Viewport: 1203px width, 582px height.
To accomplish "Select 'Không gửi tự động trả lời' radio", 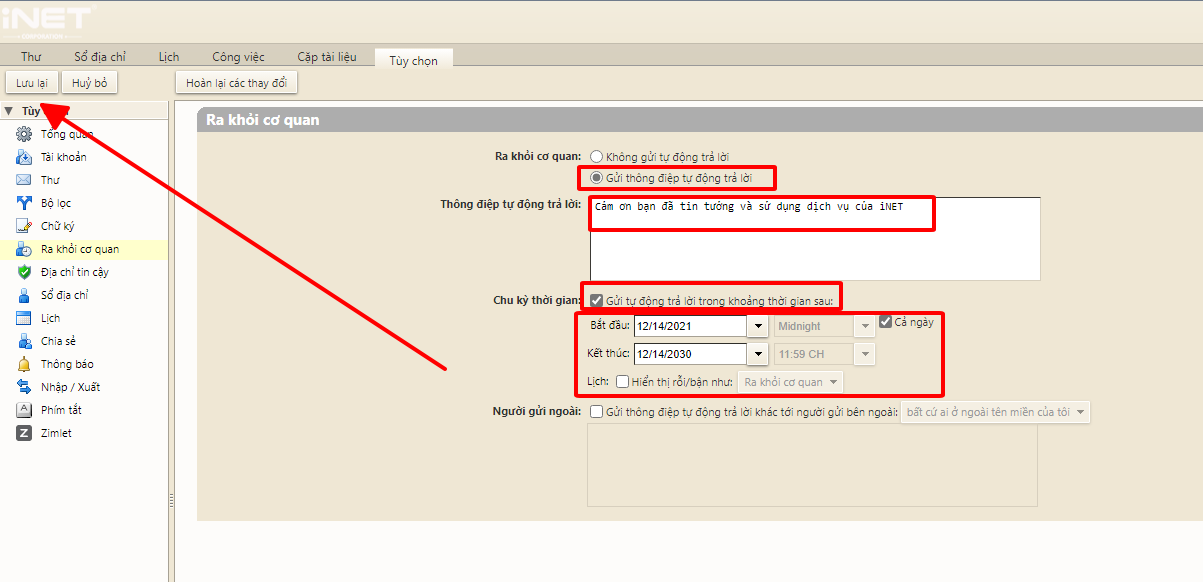I will (x=597, y=156).
